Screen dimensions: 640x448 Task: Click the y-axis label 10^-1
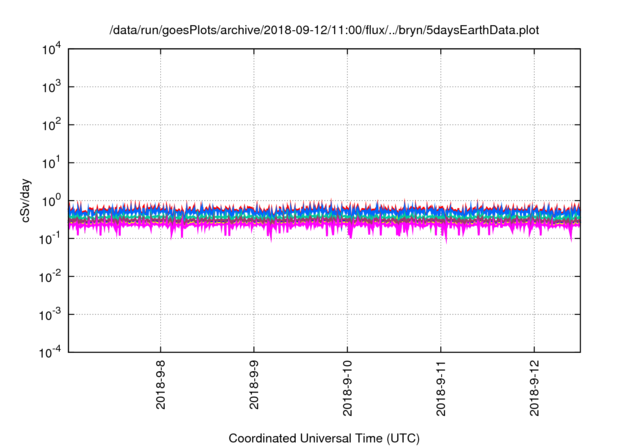click(51, 239)
